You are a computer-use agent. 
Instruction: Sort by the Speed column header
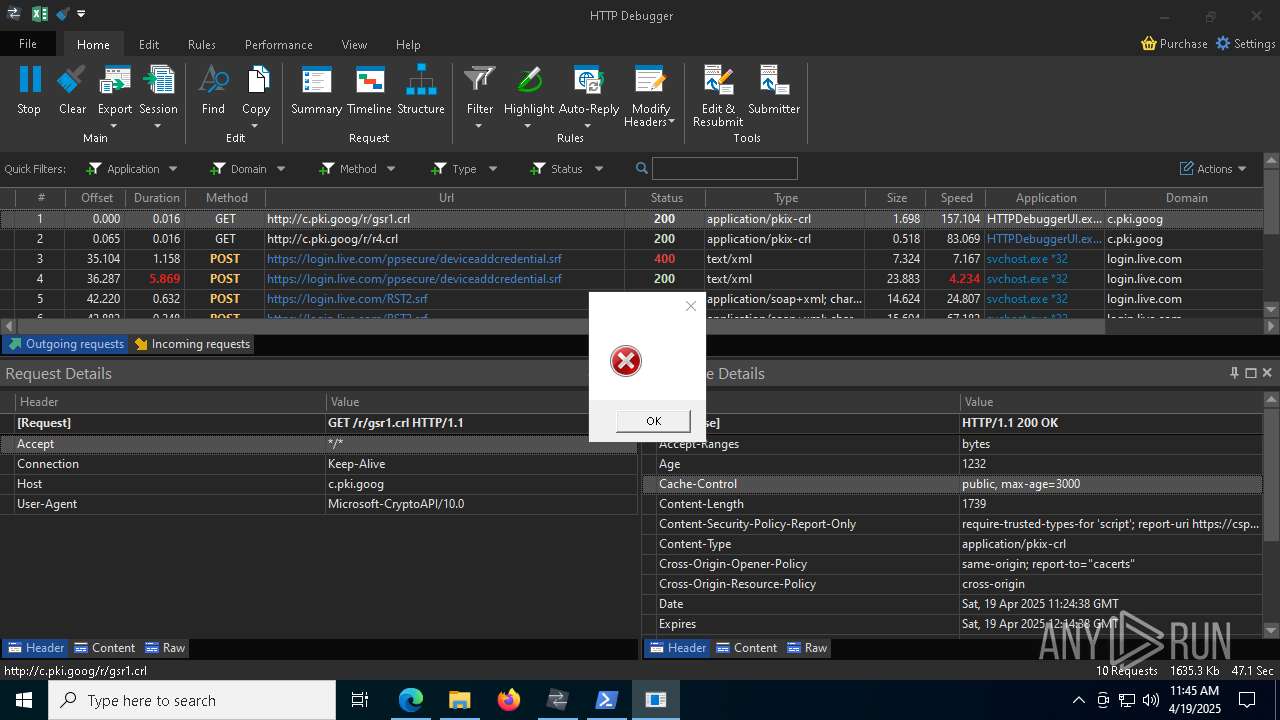956,198
